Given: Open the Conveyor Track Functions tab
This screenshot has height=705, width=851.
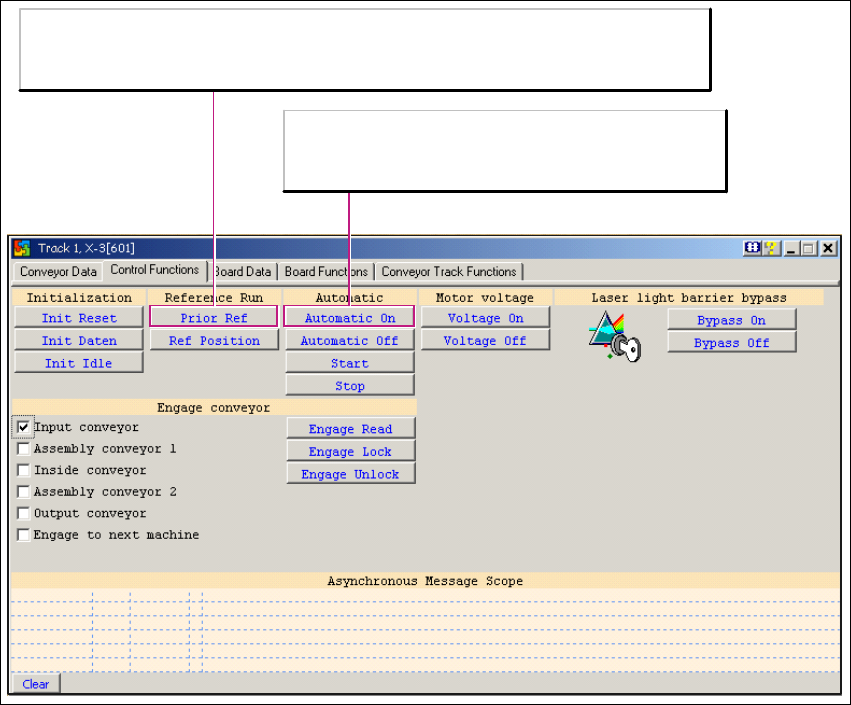Looking at the screenshot, I should (x=449, y=271).
